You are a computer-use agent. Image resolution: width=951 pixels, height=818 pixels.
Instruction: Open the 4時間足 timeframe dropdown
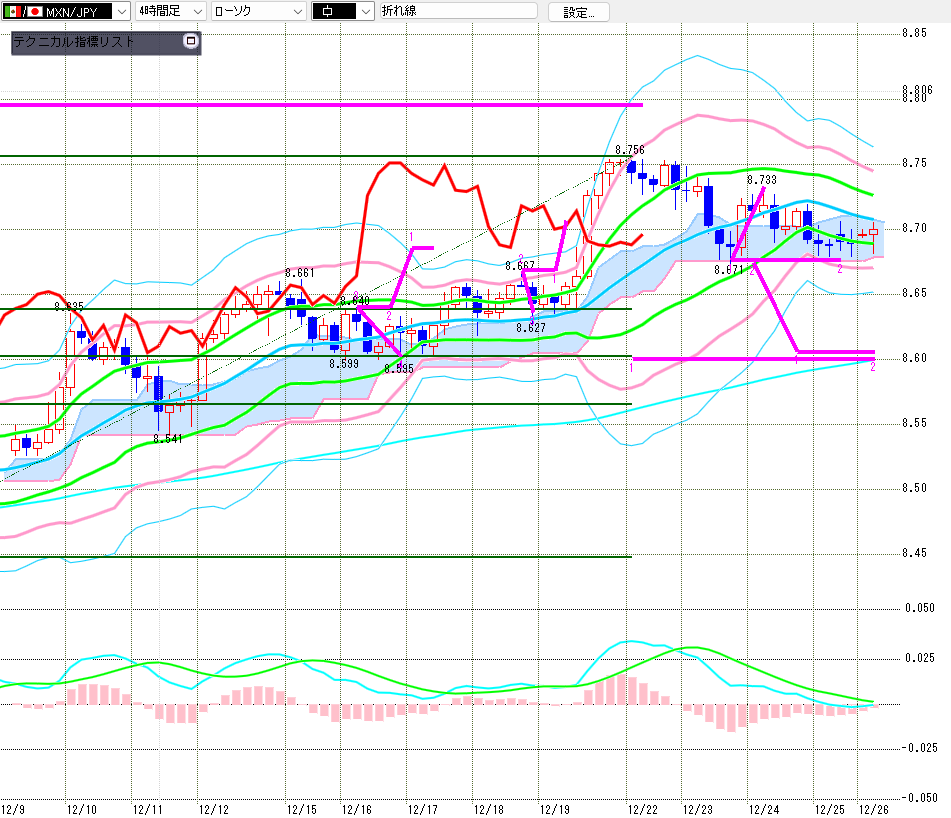196,12
